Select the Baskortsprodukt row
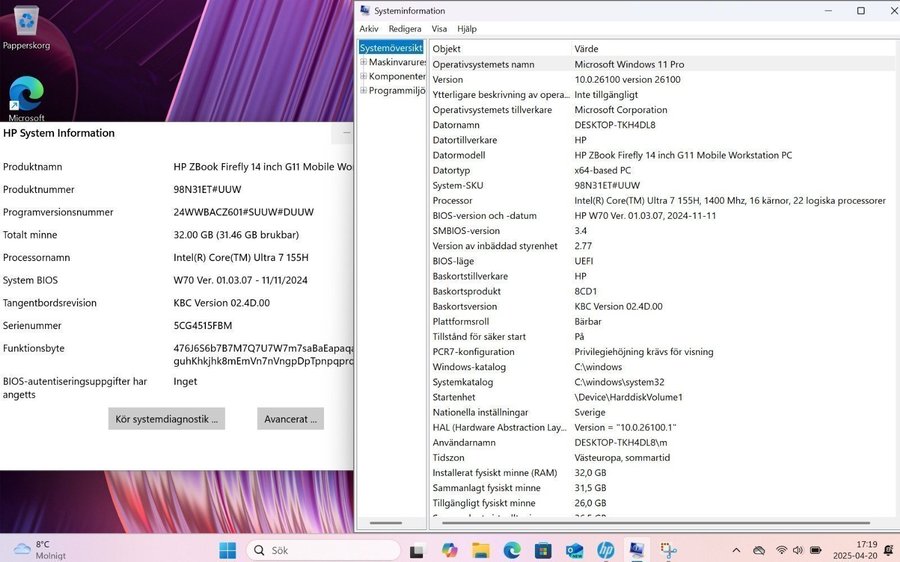The image size is (900, 562). click(663, 291)
